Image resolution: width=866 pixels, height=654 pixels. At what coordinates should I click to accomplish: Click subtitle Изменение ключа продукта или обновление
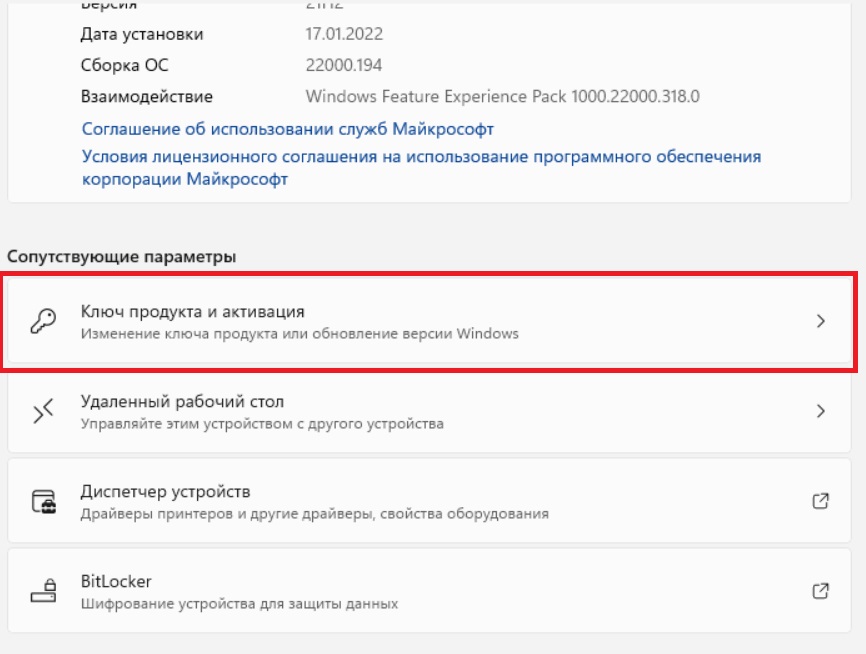pos(300,334)
